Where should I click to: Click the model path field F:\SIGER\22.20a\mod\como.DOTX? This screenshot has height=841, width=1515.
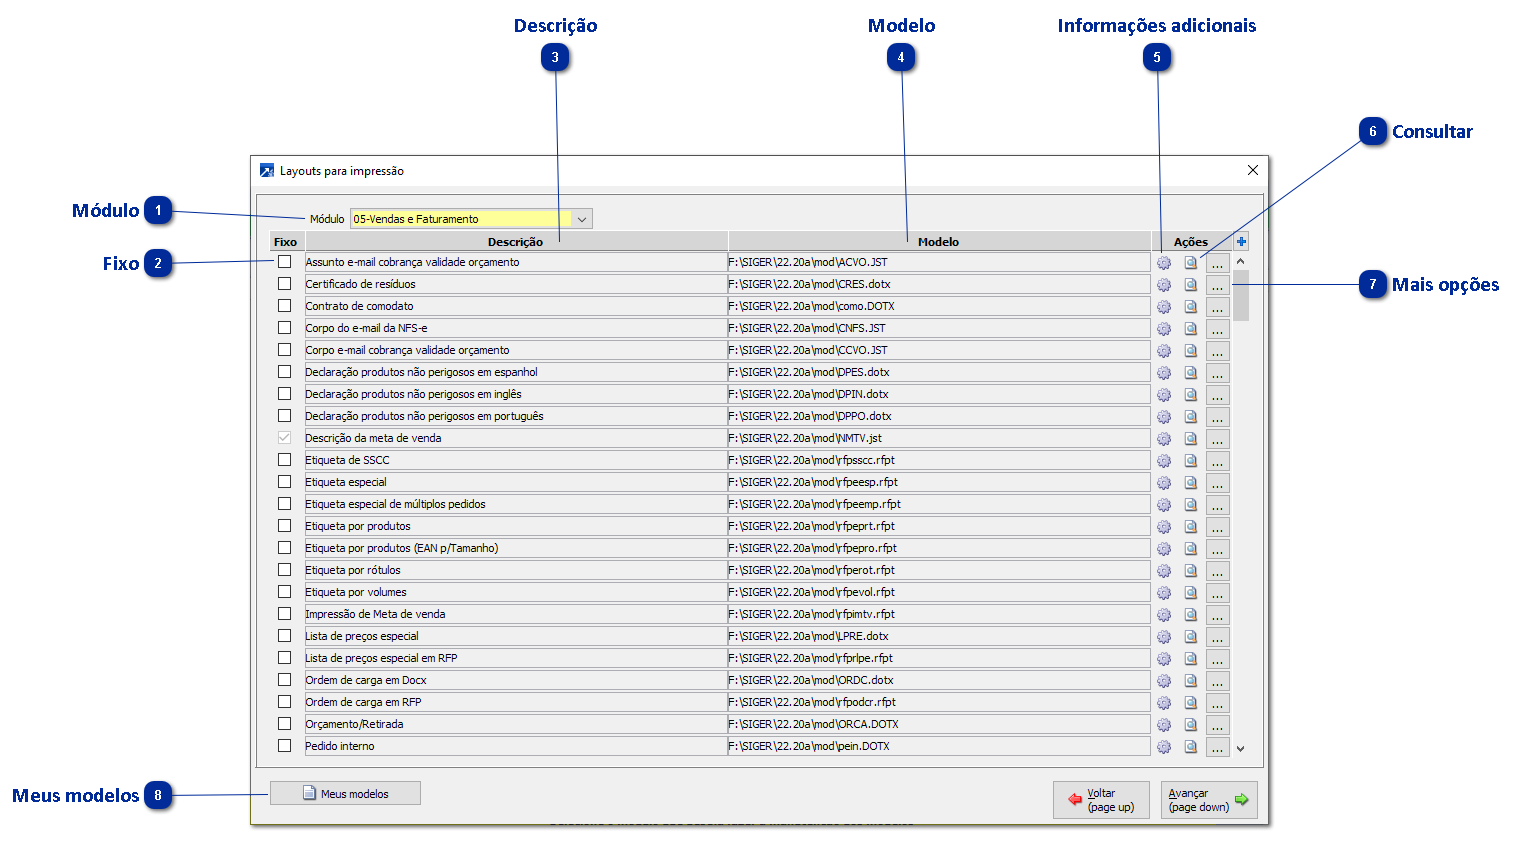coord(939,306)
